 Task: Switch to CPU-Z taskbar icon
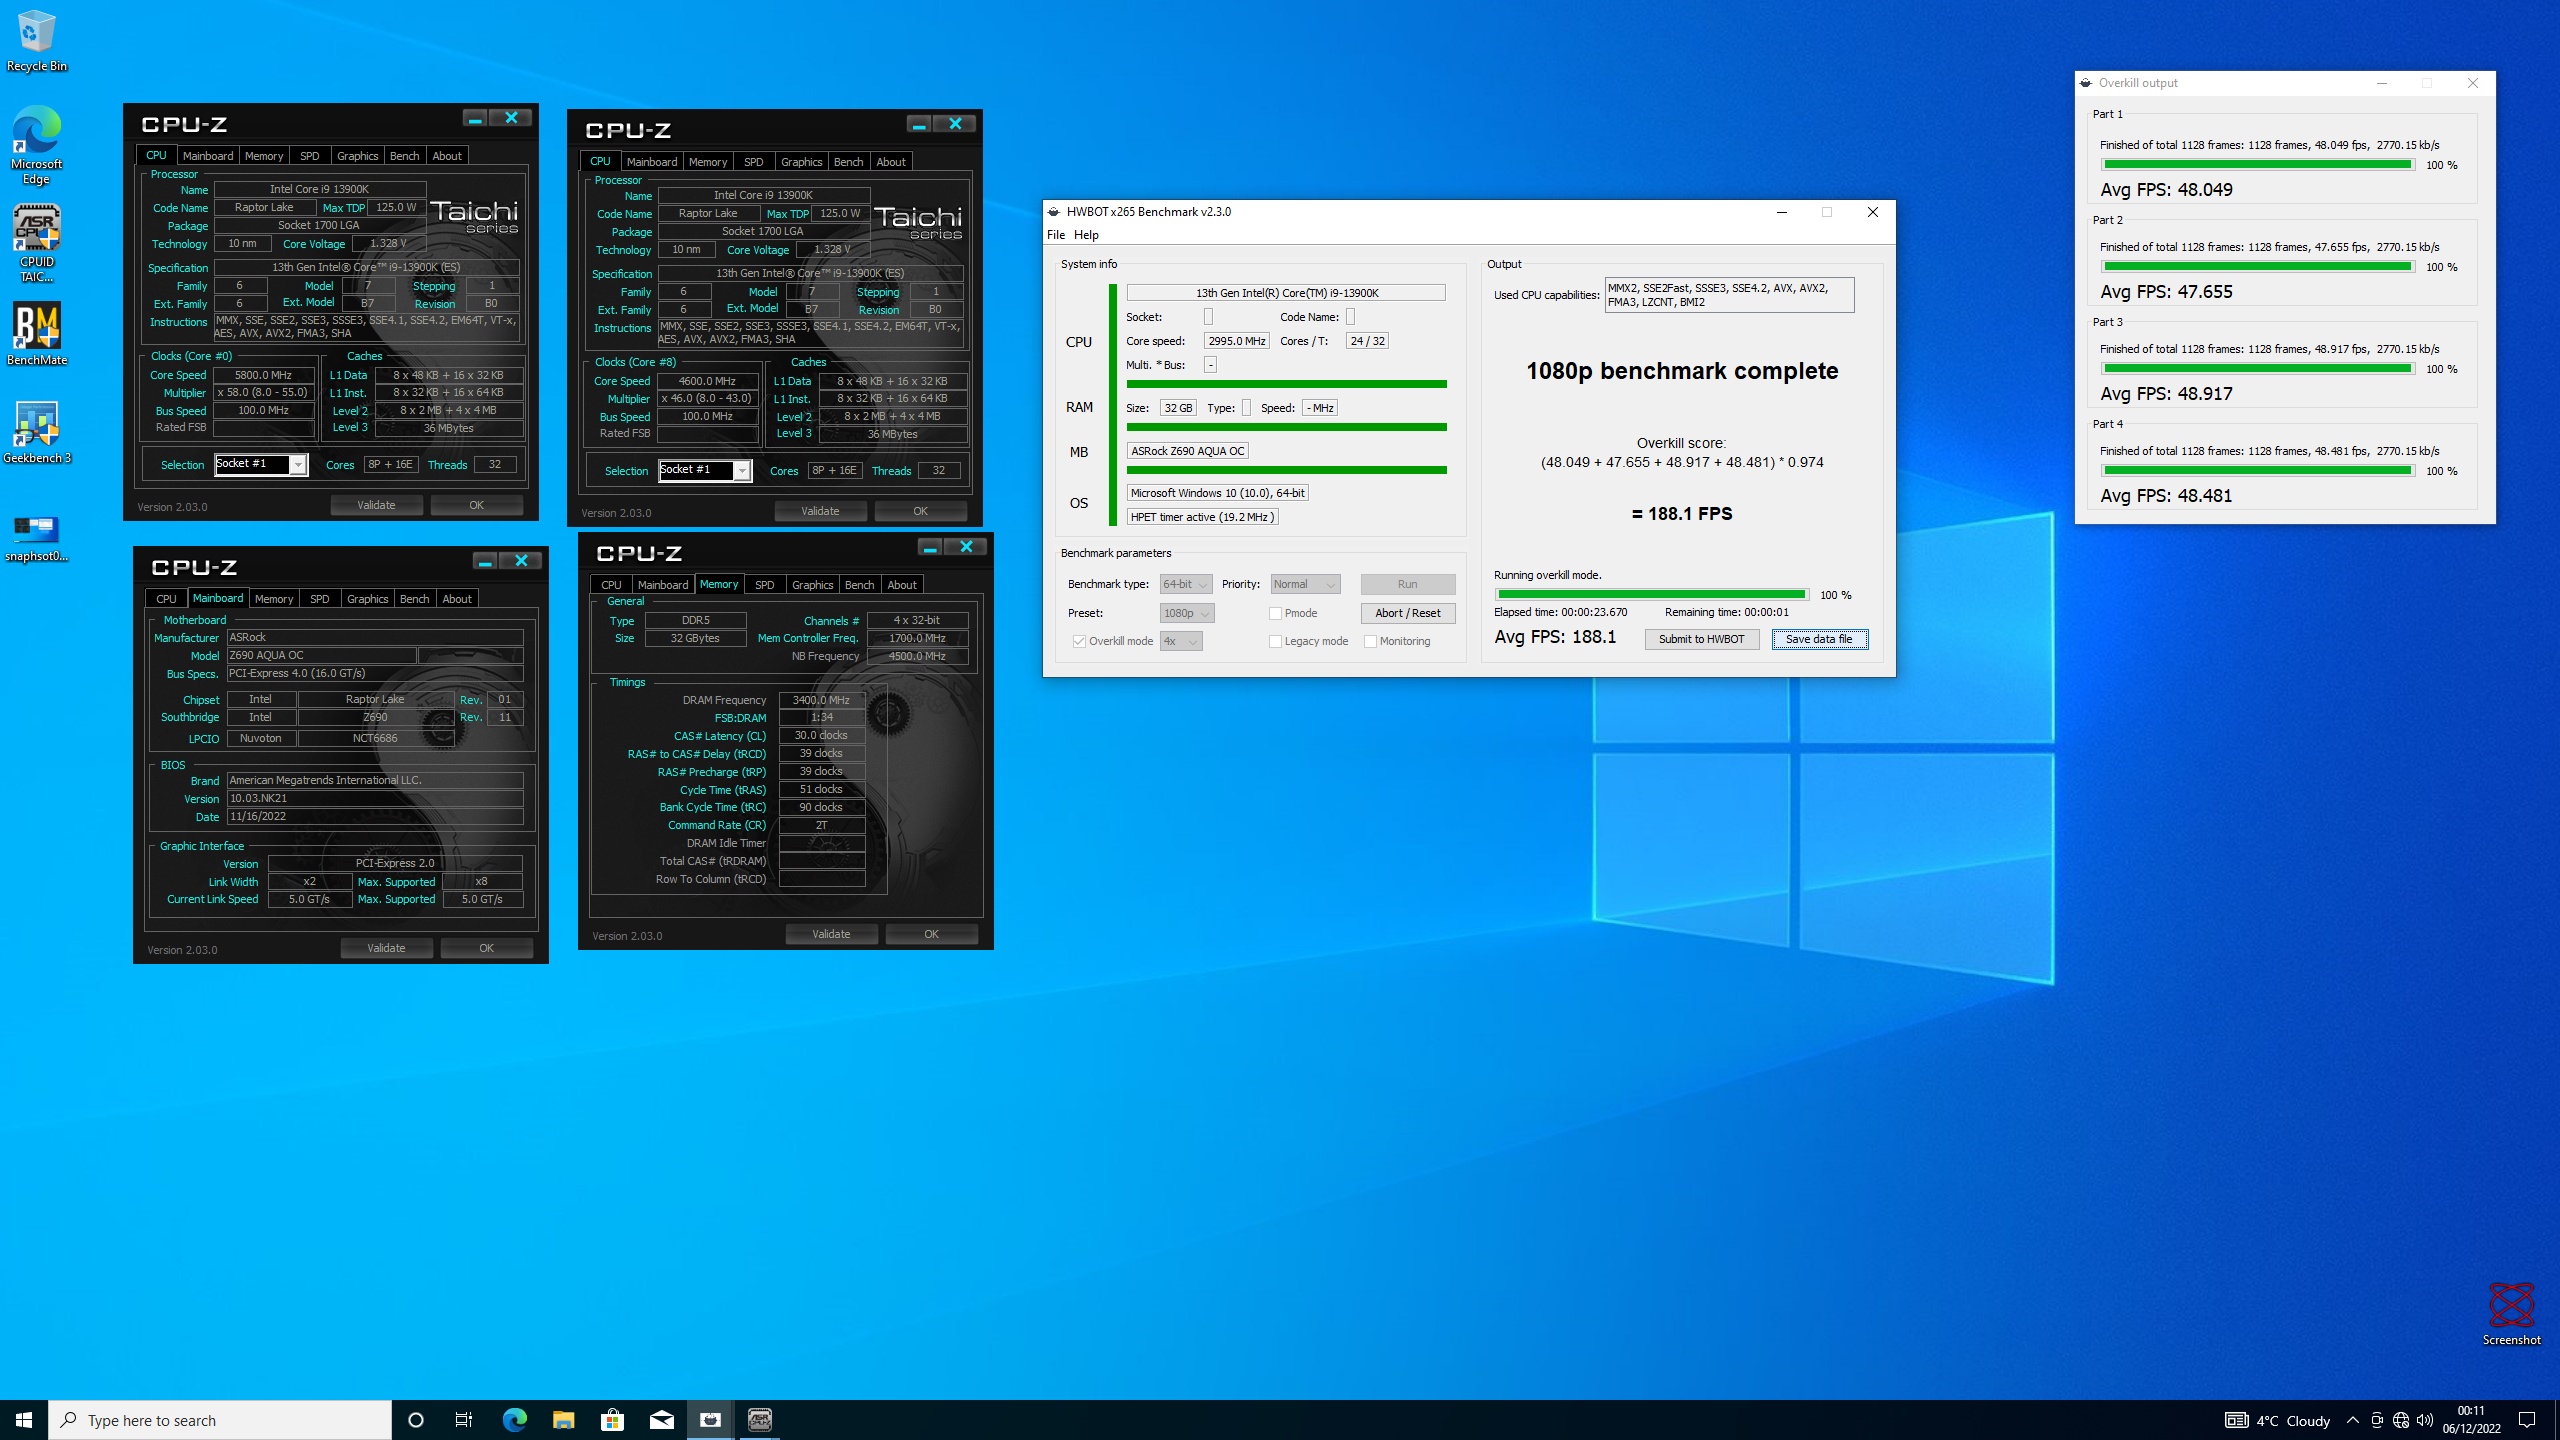coord(759,1420)
